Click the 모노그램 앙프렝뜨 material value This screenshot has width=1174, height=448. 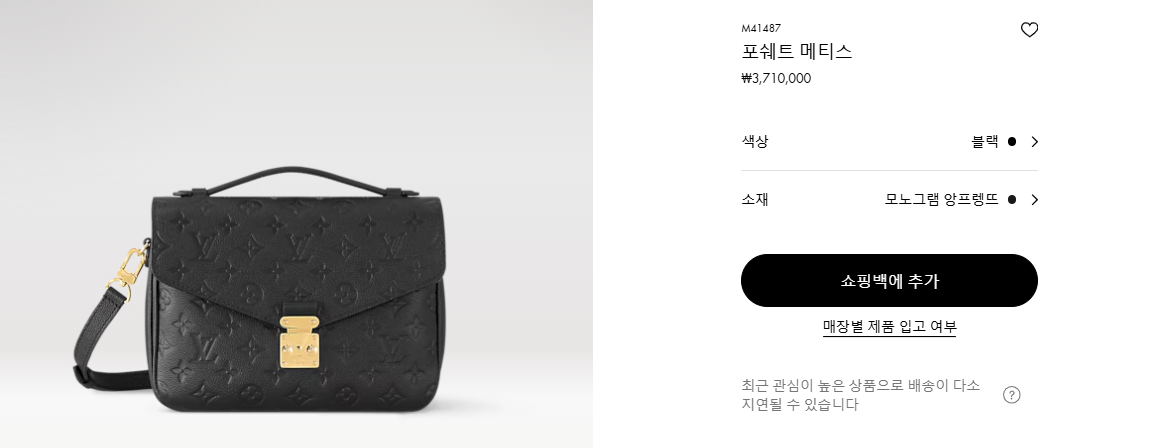tap(941, 199)
